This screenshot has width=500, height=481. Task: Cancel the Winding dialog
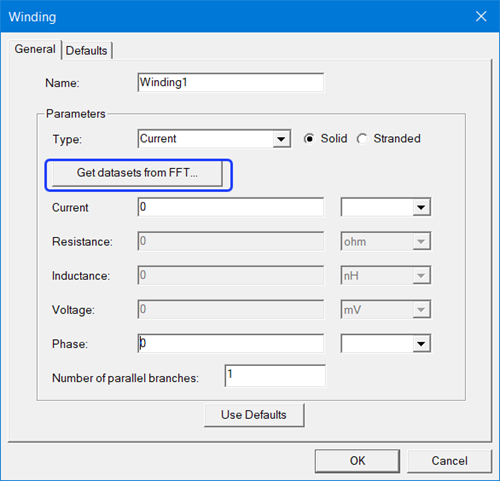pyautogui.click(x=449, y=461)
